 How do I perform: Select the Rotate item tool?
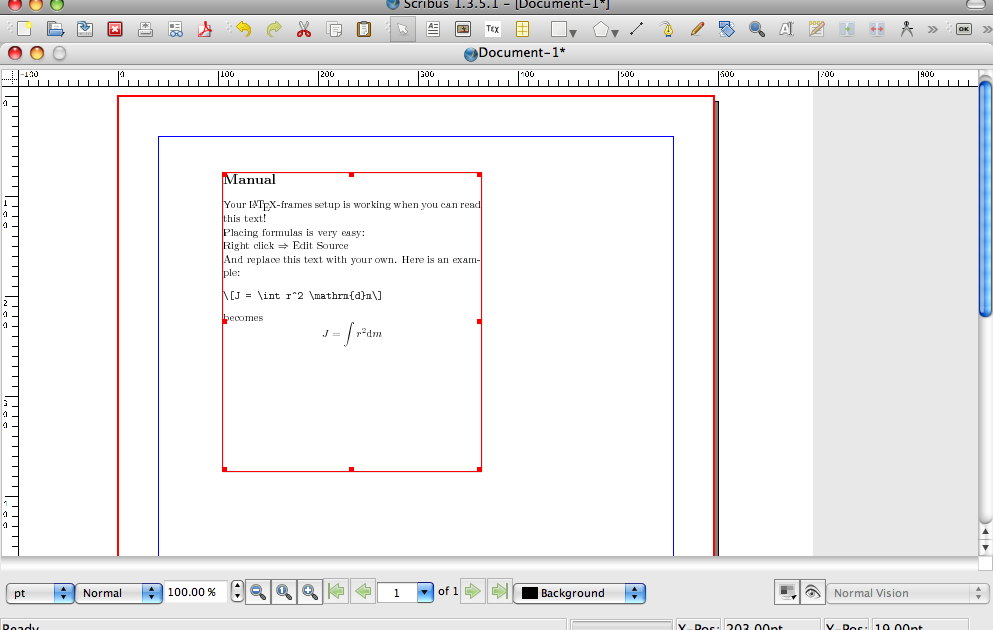[726, 29]
